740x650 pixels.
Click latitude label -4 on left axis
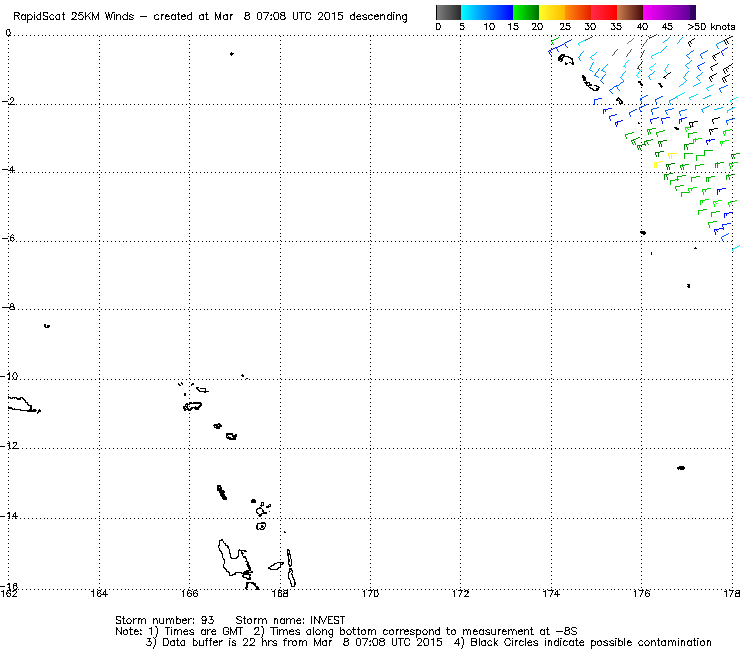pos(8,169)
